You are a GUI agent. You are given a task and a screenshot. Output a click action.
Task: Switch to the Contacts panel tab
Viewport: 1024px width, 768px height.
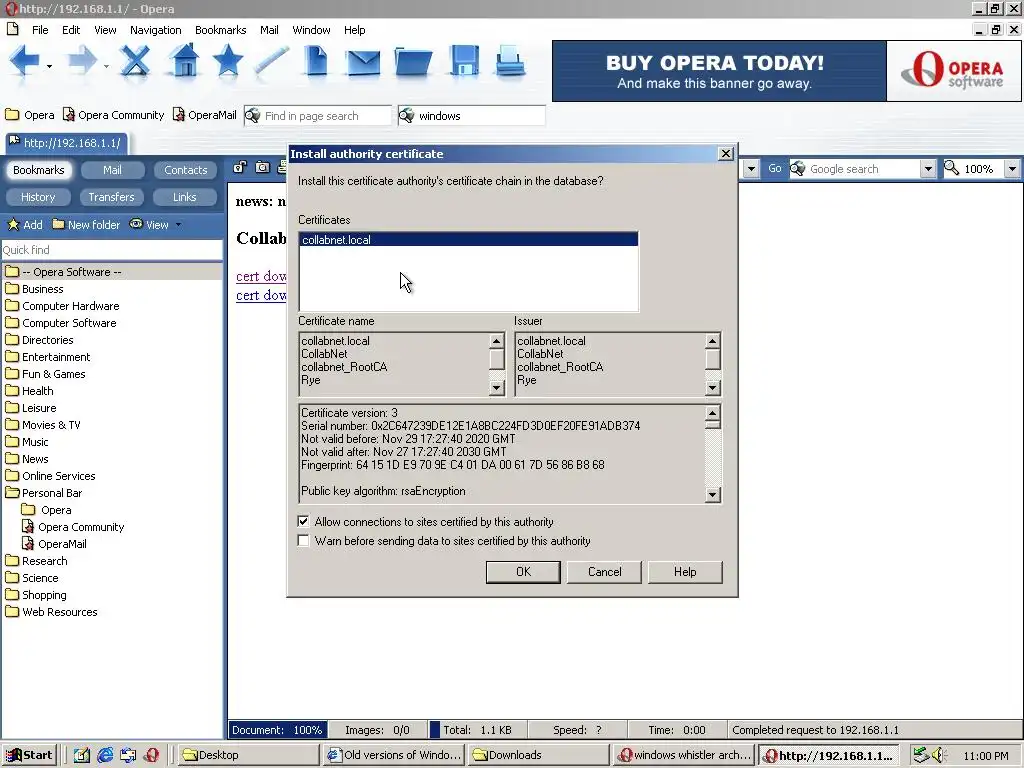(185, 170)
